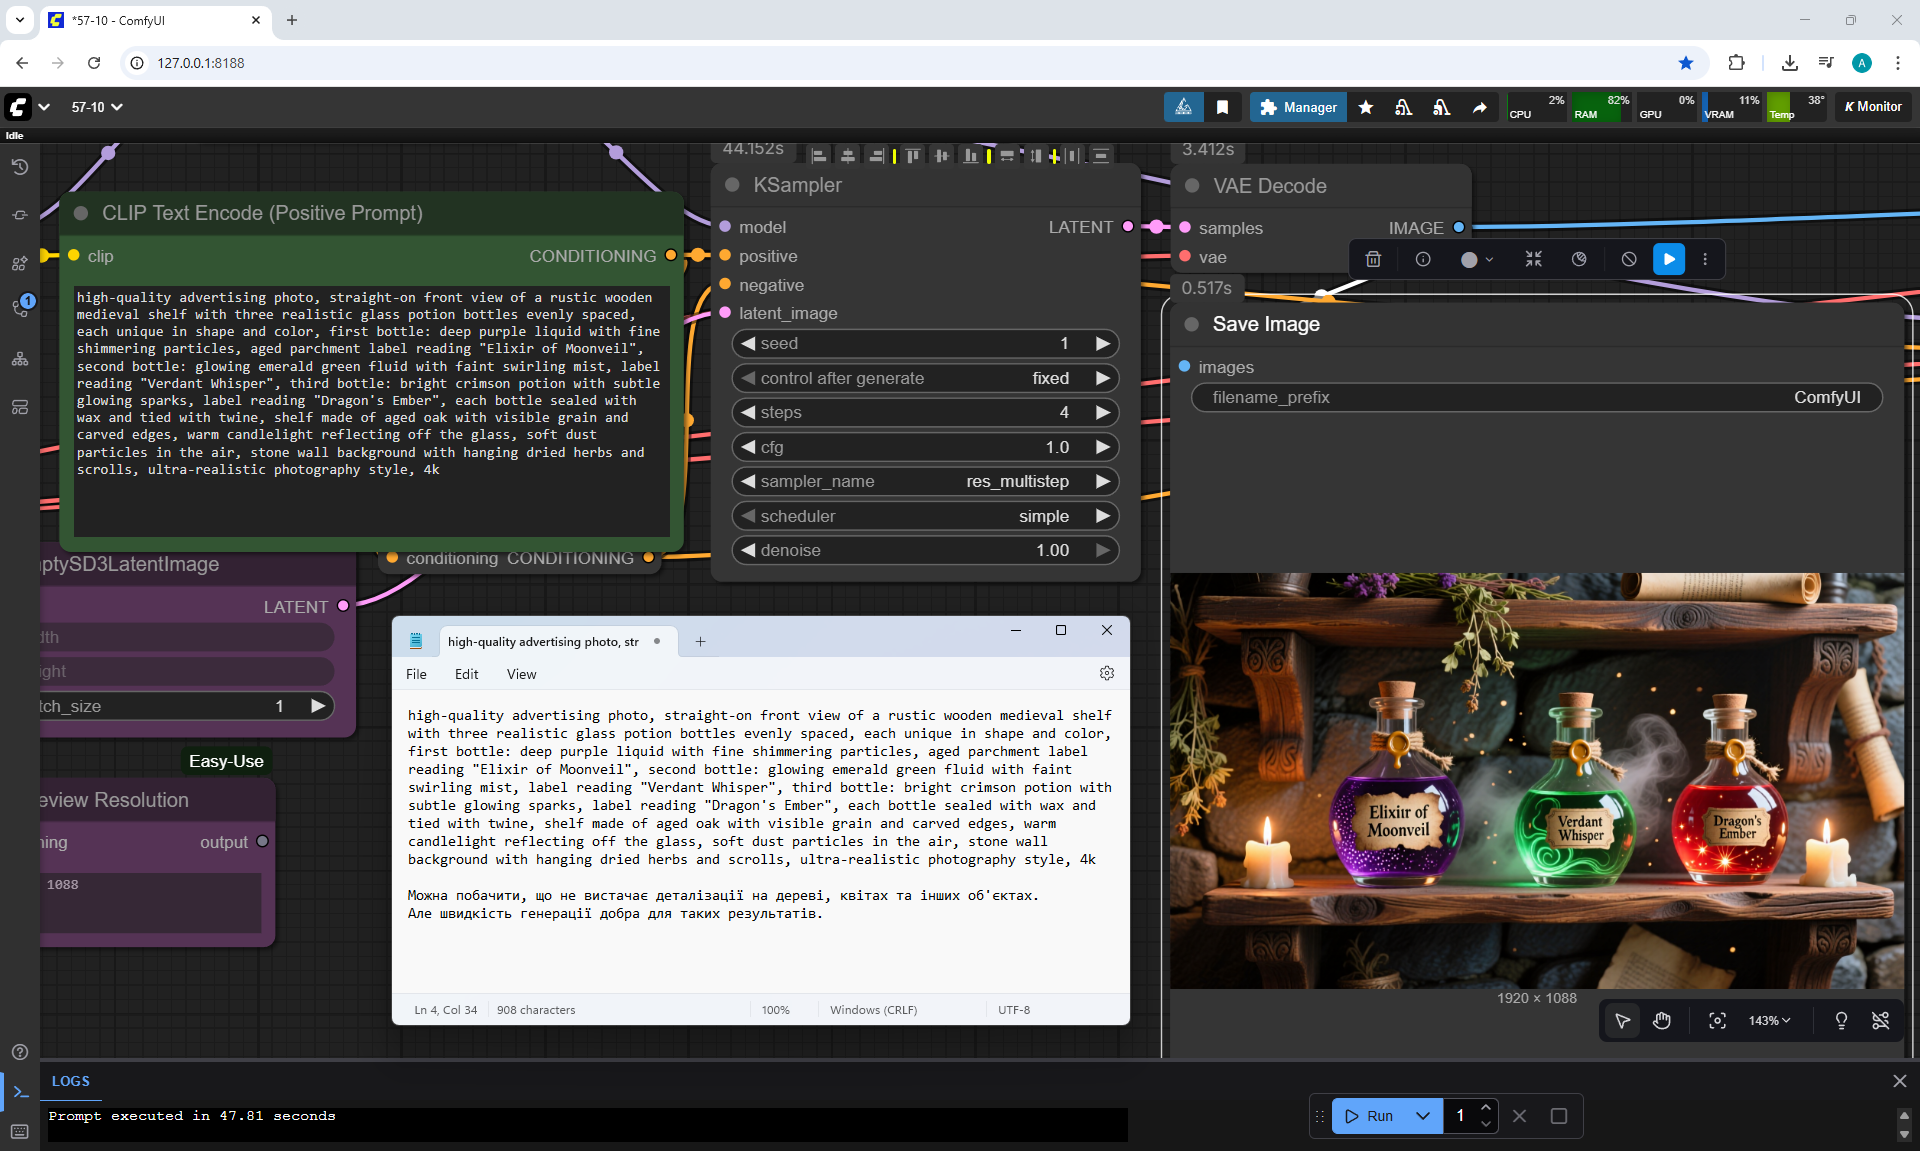
Task: Execute to selected node play button
Action: (1669, 259)
